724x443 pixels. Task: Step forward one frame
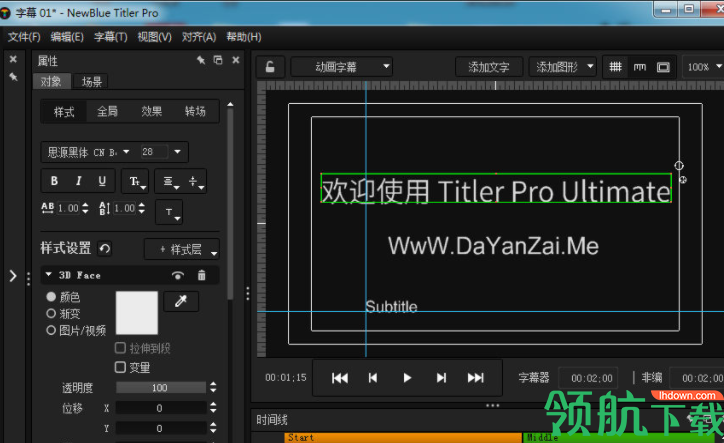click(441, 378)
